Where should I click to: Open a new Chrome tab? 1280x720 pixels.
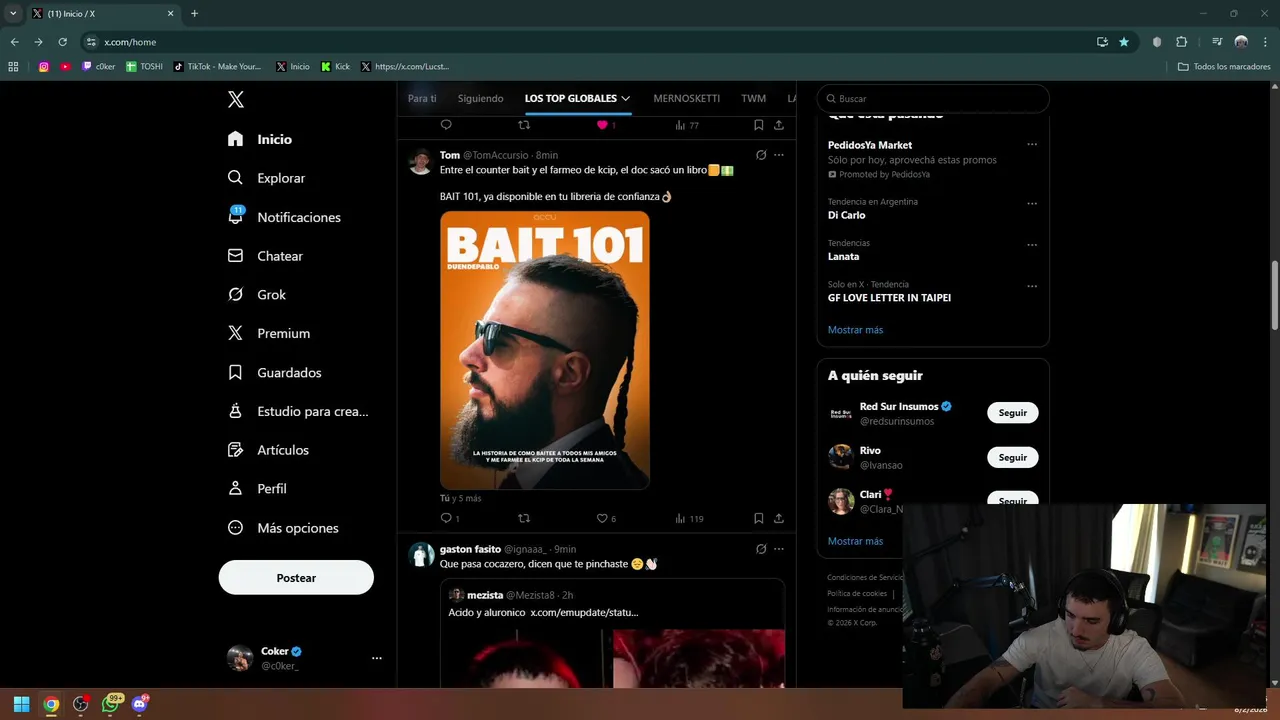pyautogui.click(x=194, y=13)
